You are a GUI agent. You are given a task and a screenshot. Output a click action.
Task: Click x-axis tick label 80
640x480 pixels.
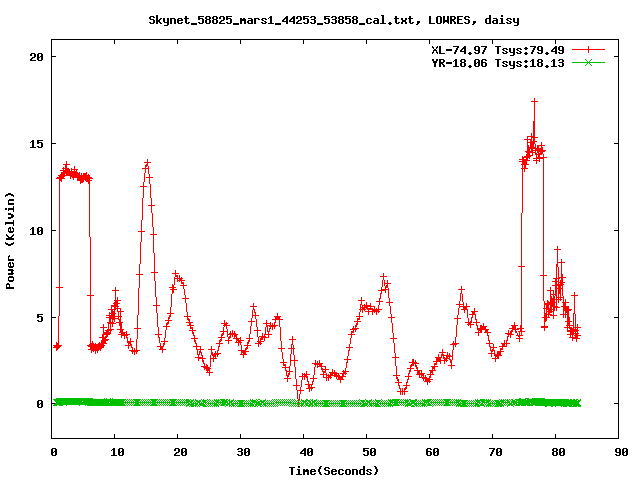[x=558, y=452]
